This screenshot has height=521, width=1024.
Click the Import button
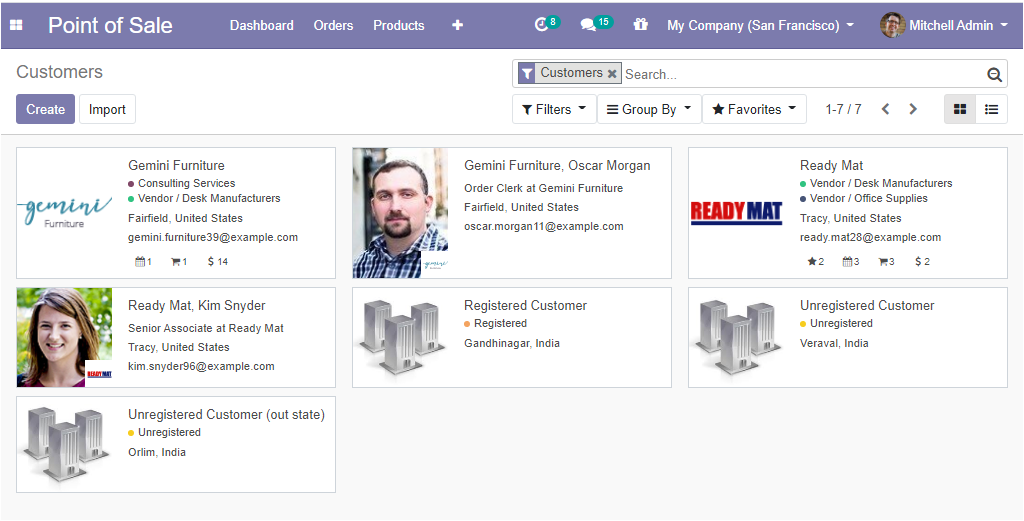coord(107,109)
